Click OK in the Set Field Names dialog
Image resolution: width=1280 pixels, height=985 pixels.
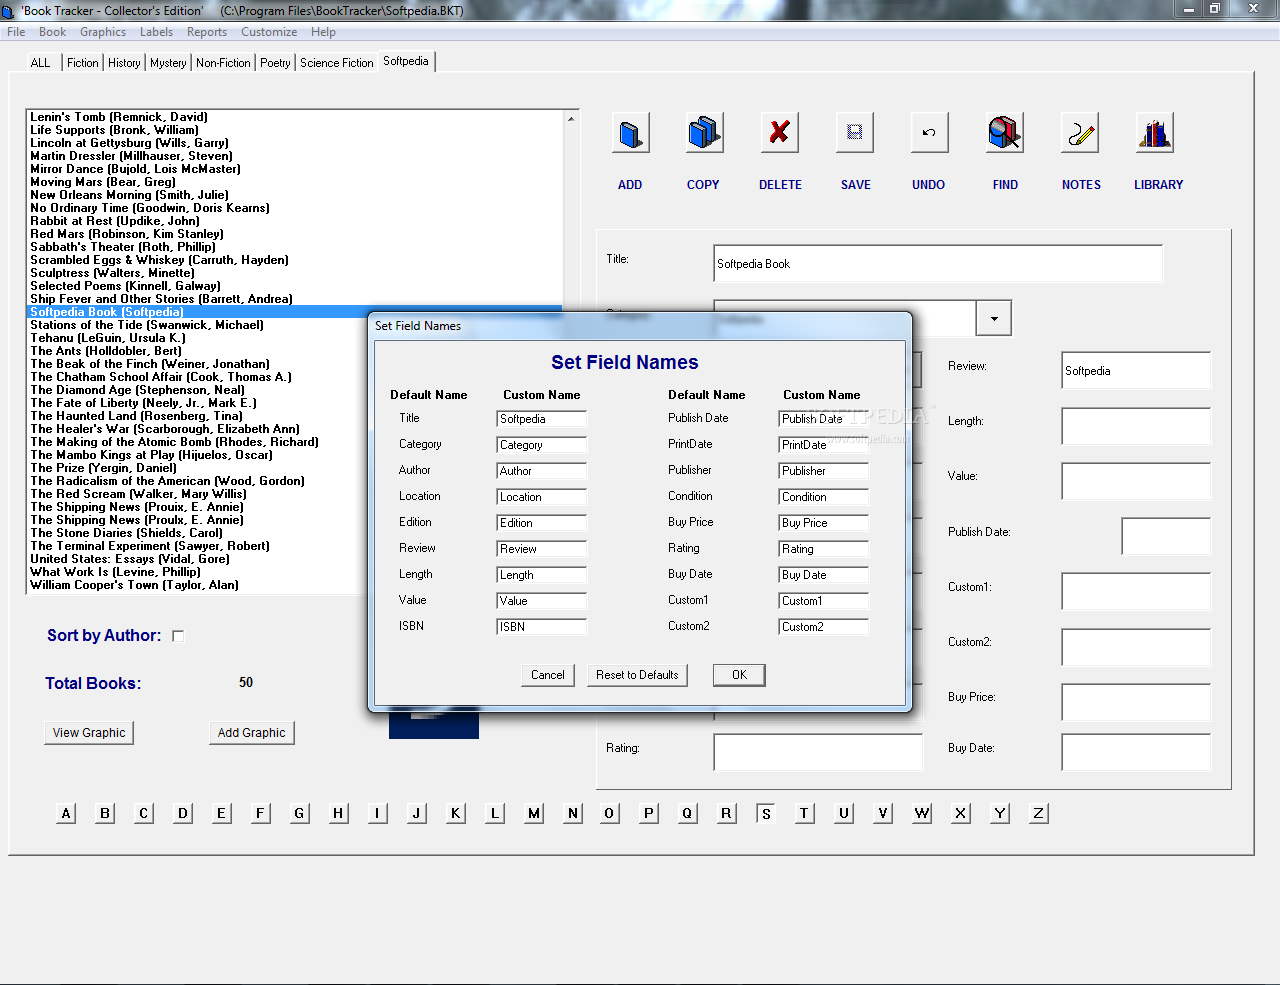click(x=739, y=674)
